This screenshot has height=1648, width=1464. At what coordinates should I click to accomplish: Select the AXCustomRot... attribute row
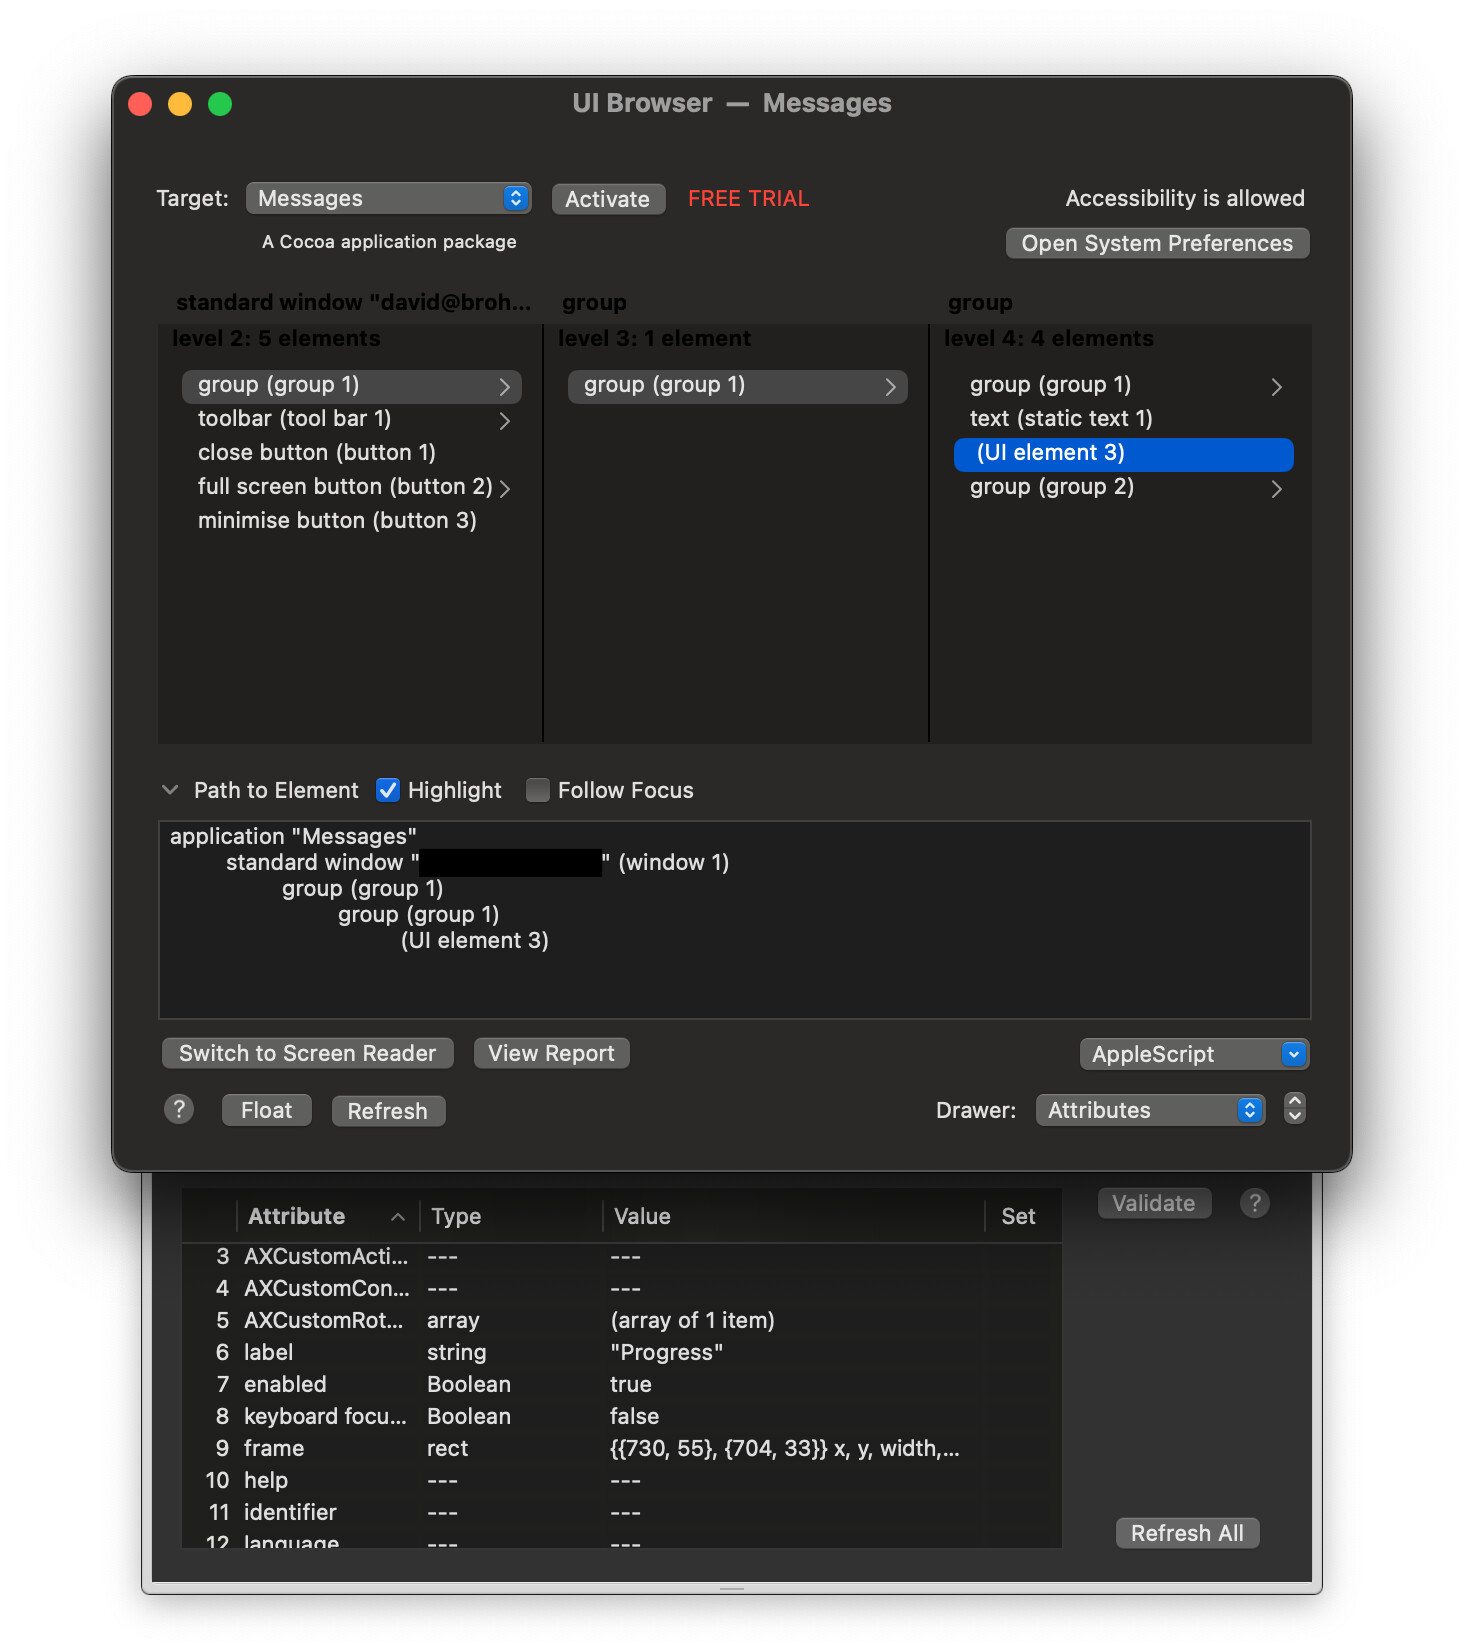point(621,1320)
